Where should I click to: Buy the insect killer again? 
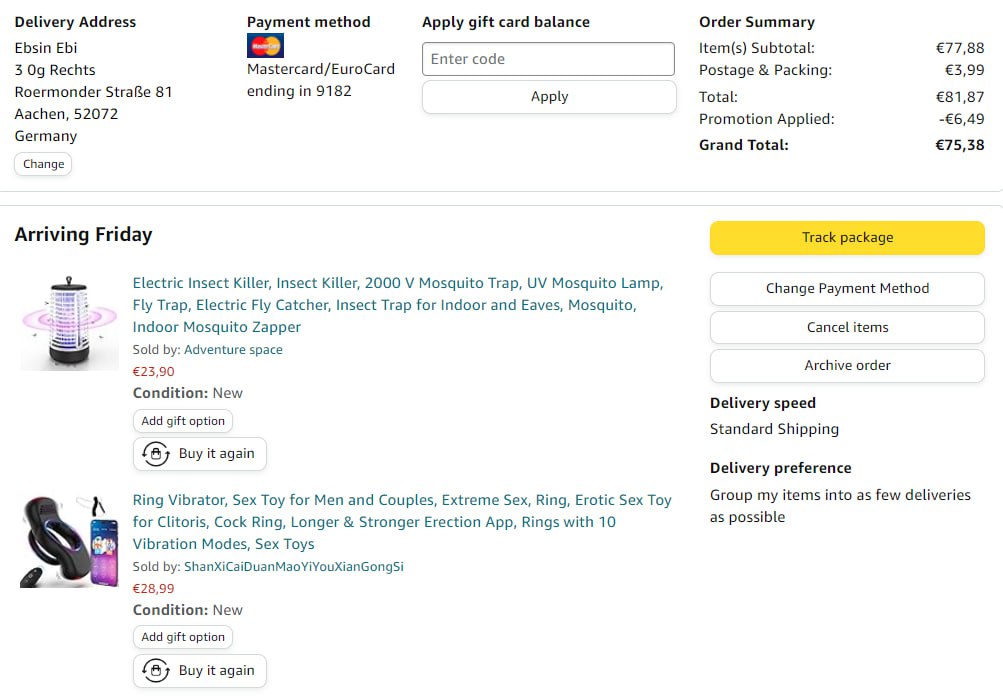click(215, 454)
